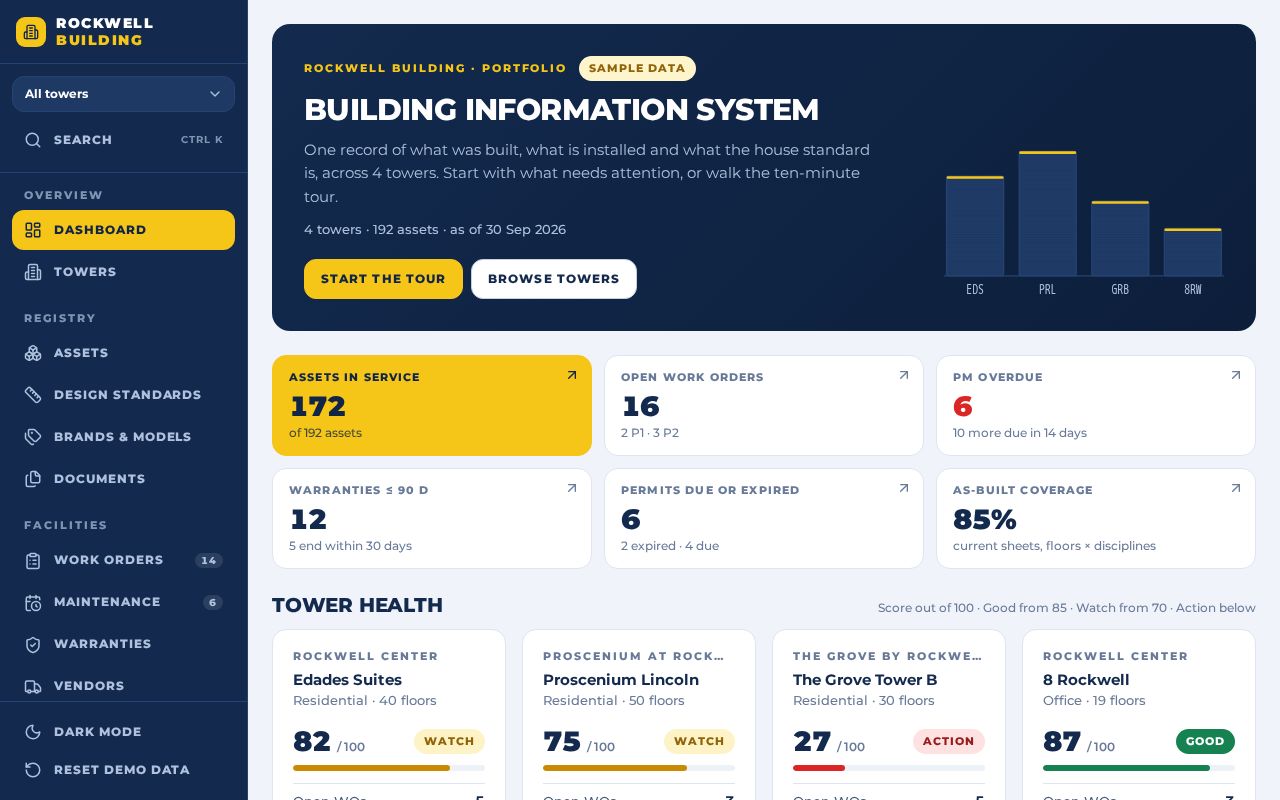
Task: Click the Vendors truck icon
Action: click(33, 686)
